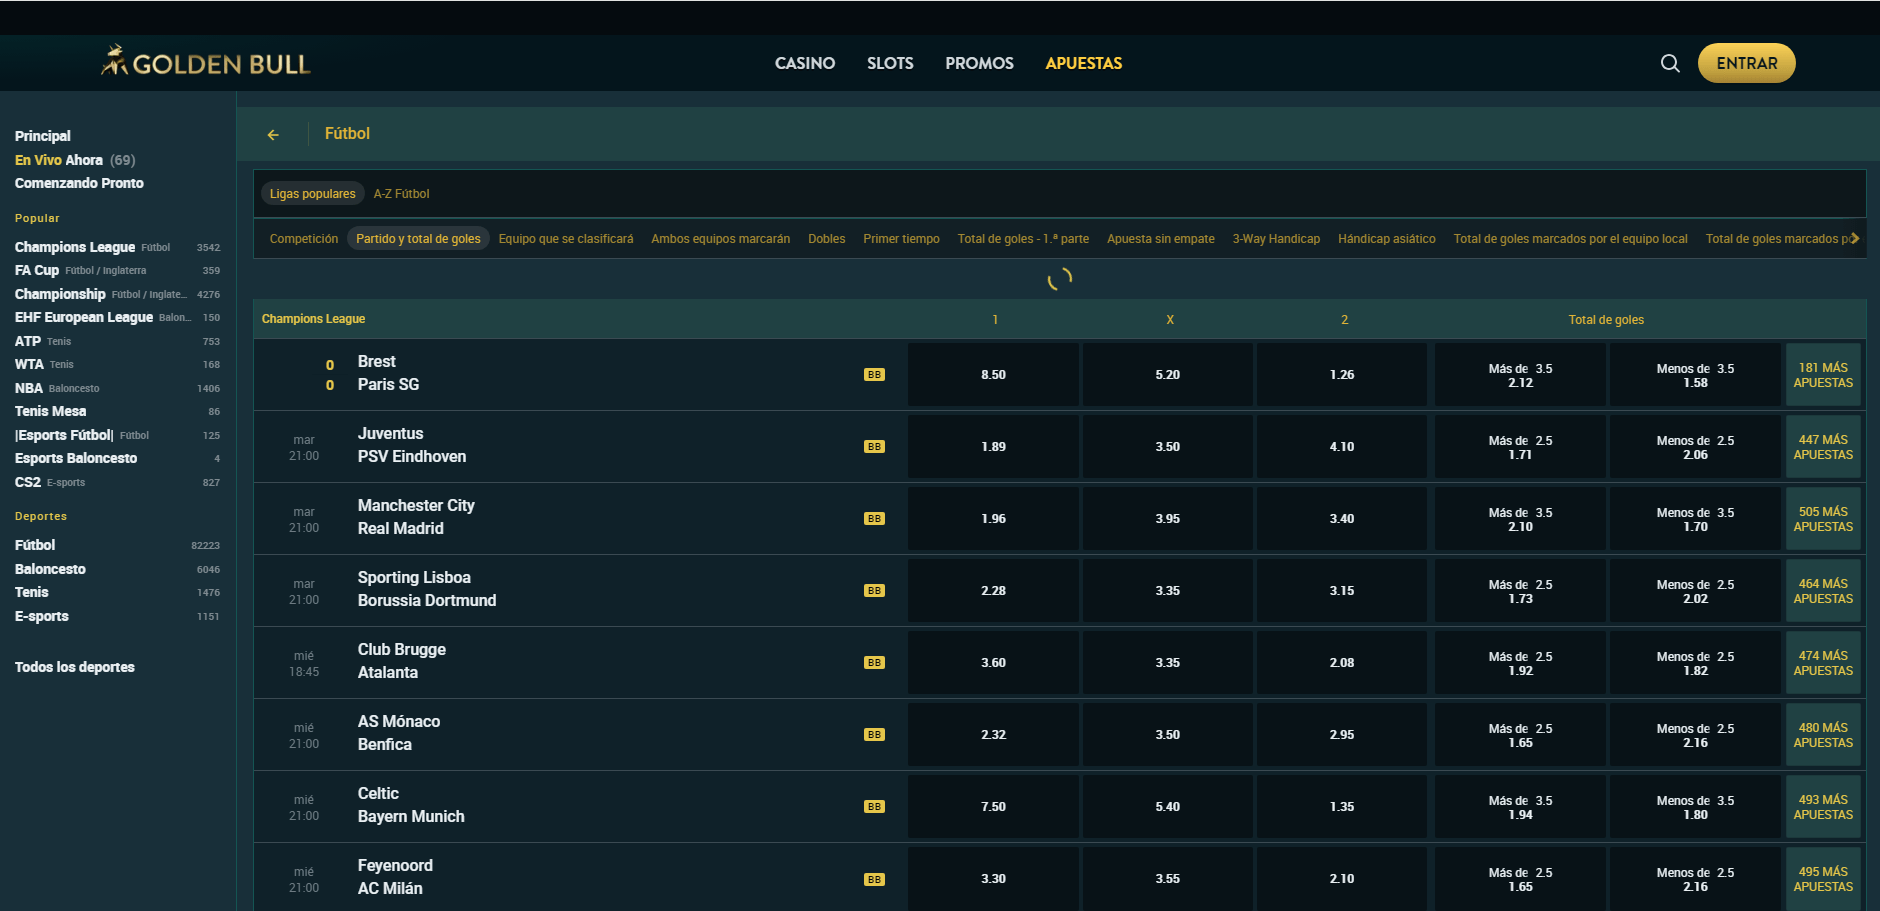Select Equipo que se clasificará tab

566,239
